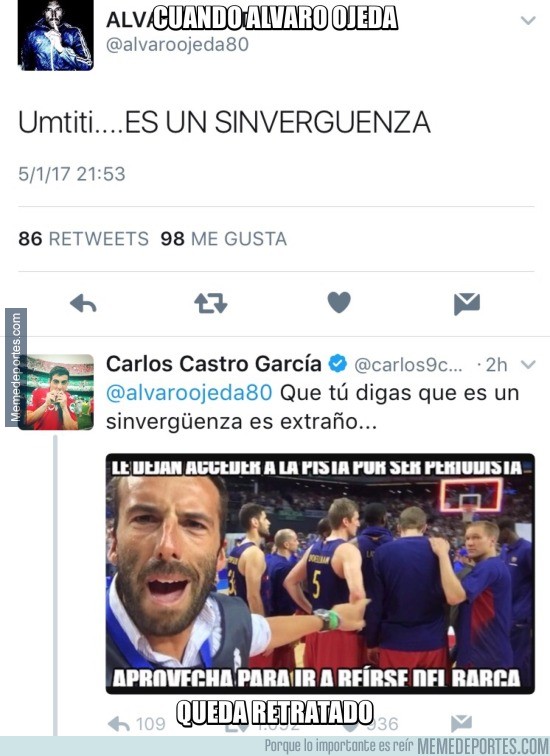Viewport: 550px width, 756px height.
Task: Visit the MEMEDEPORTES.COM footer link
Action: 483,746
